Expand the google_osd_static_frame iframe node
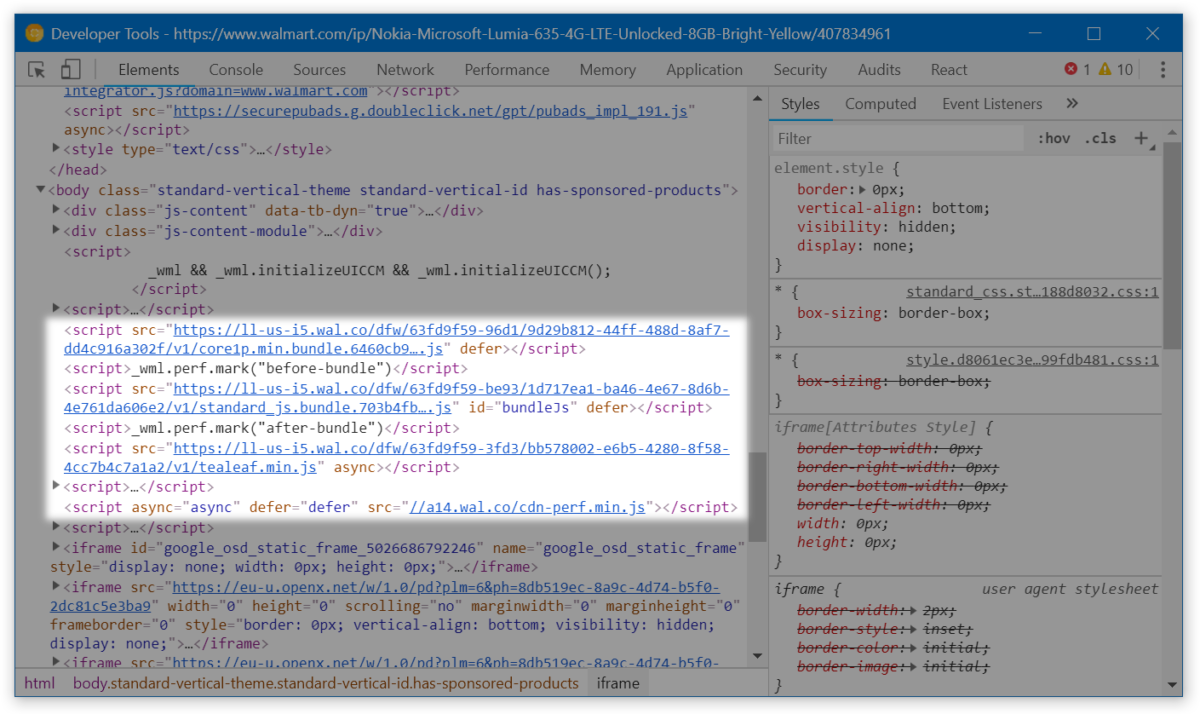 (x=55, y=547)
